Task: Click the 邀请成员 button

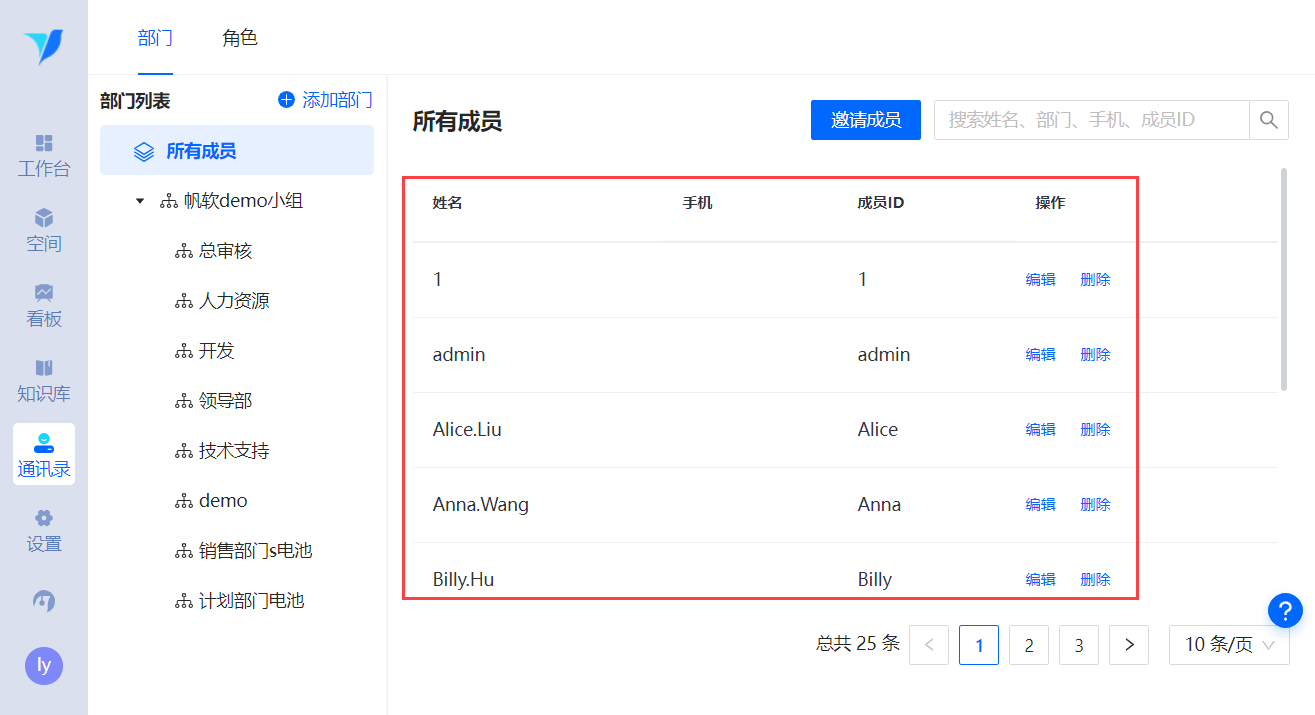Action: (865, 120)
